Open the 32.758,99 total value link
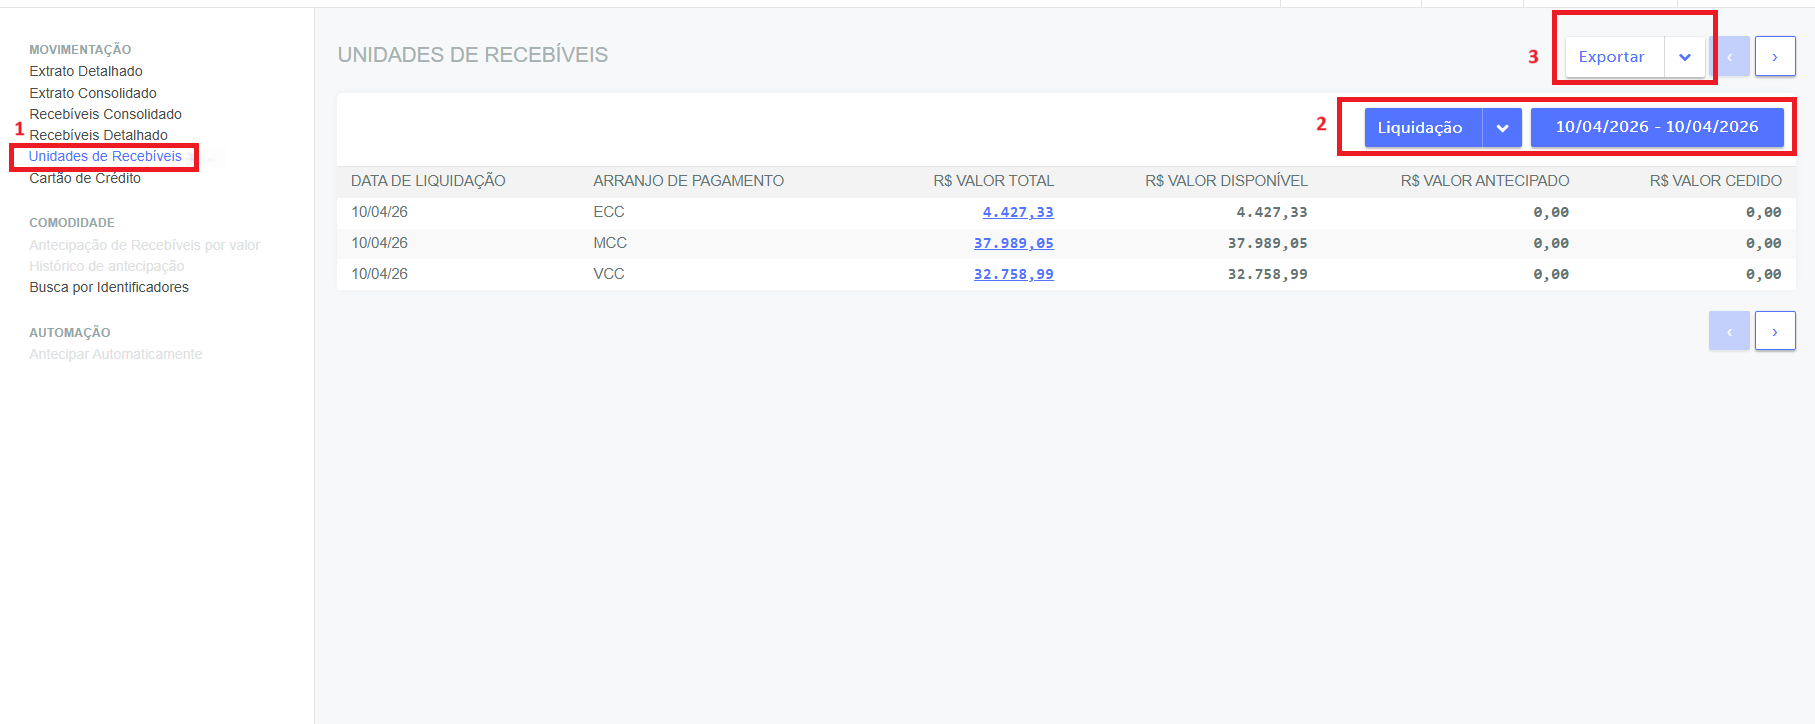Image resolution: width=1815 pixels, height=724 pixels. [1014, 274]
